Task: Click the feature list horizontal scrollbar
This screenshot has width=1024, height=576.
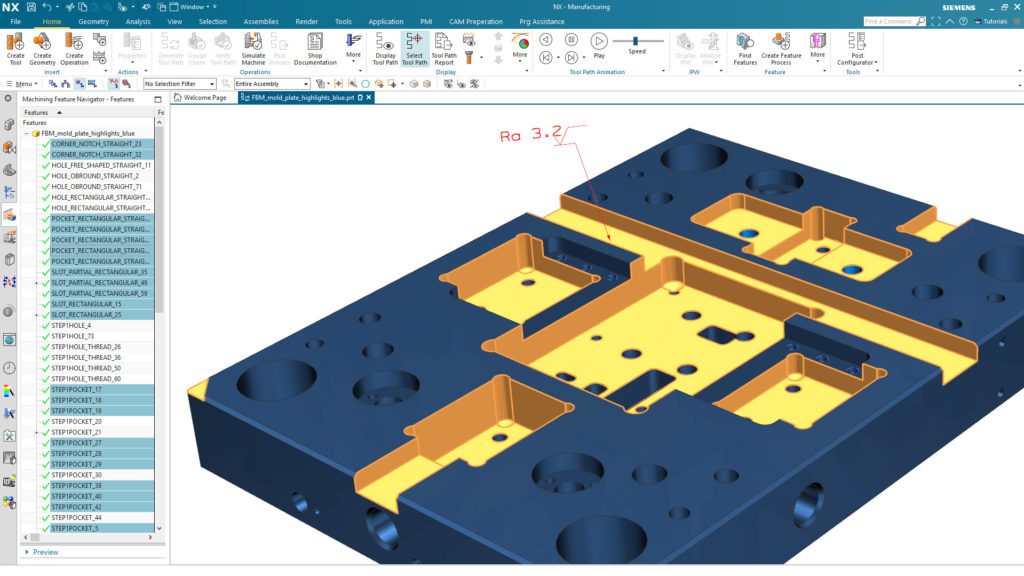Action: pyautogui.click(x=35, y=537)
